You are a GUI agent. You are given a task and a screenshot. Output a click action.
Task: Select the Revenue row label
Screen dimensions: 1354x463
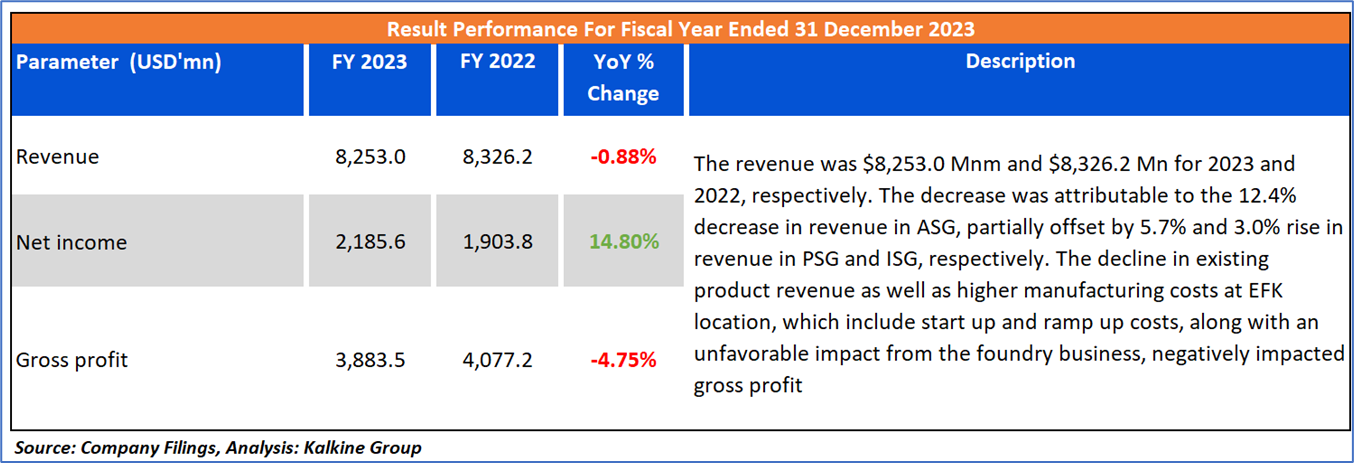pos(58,157)
